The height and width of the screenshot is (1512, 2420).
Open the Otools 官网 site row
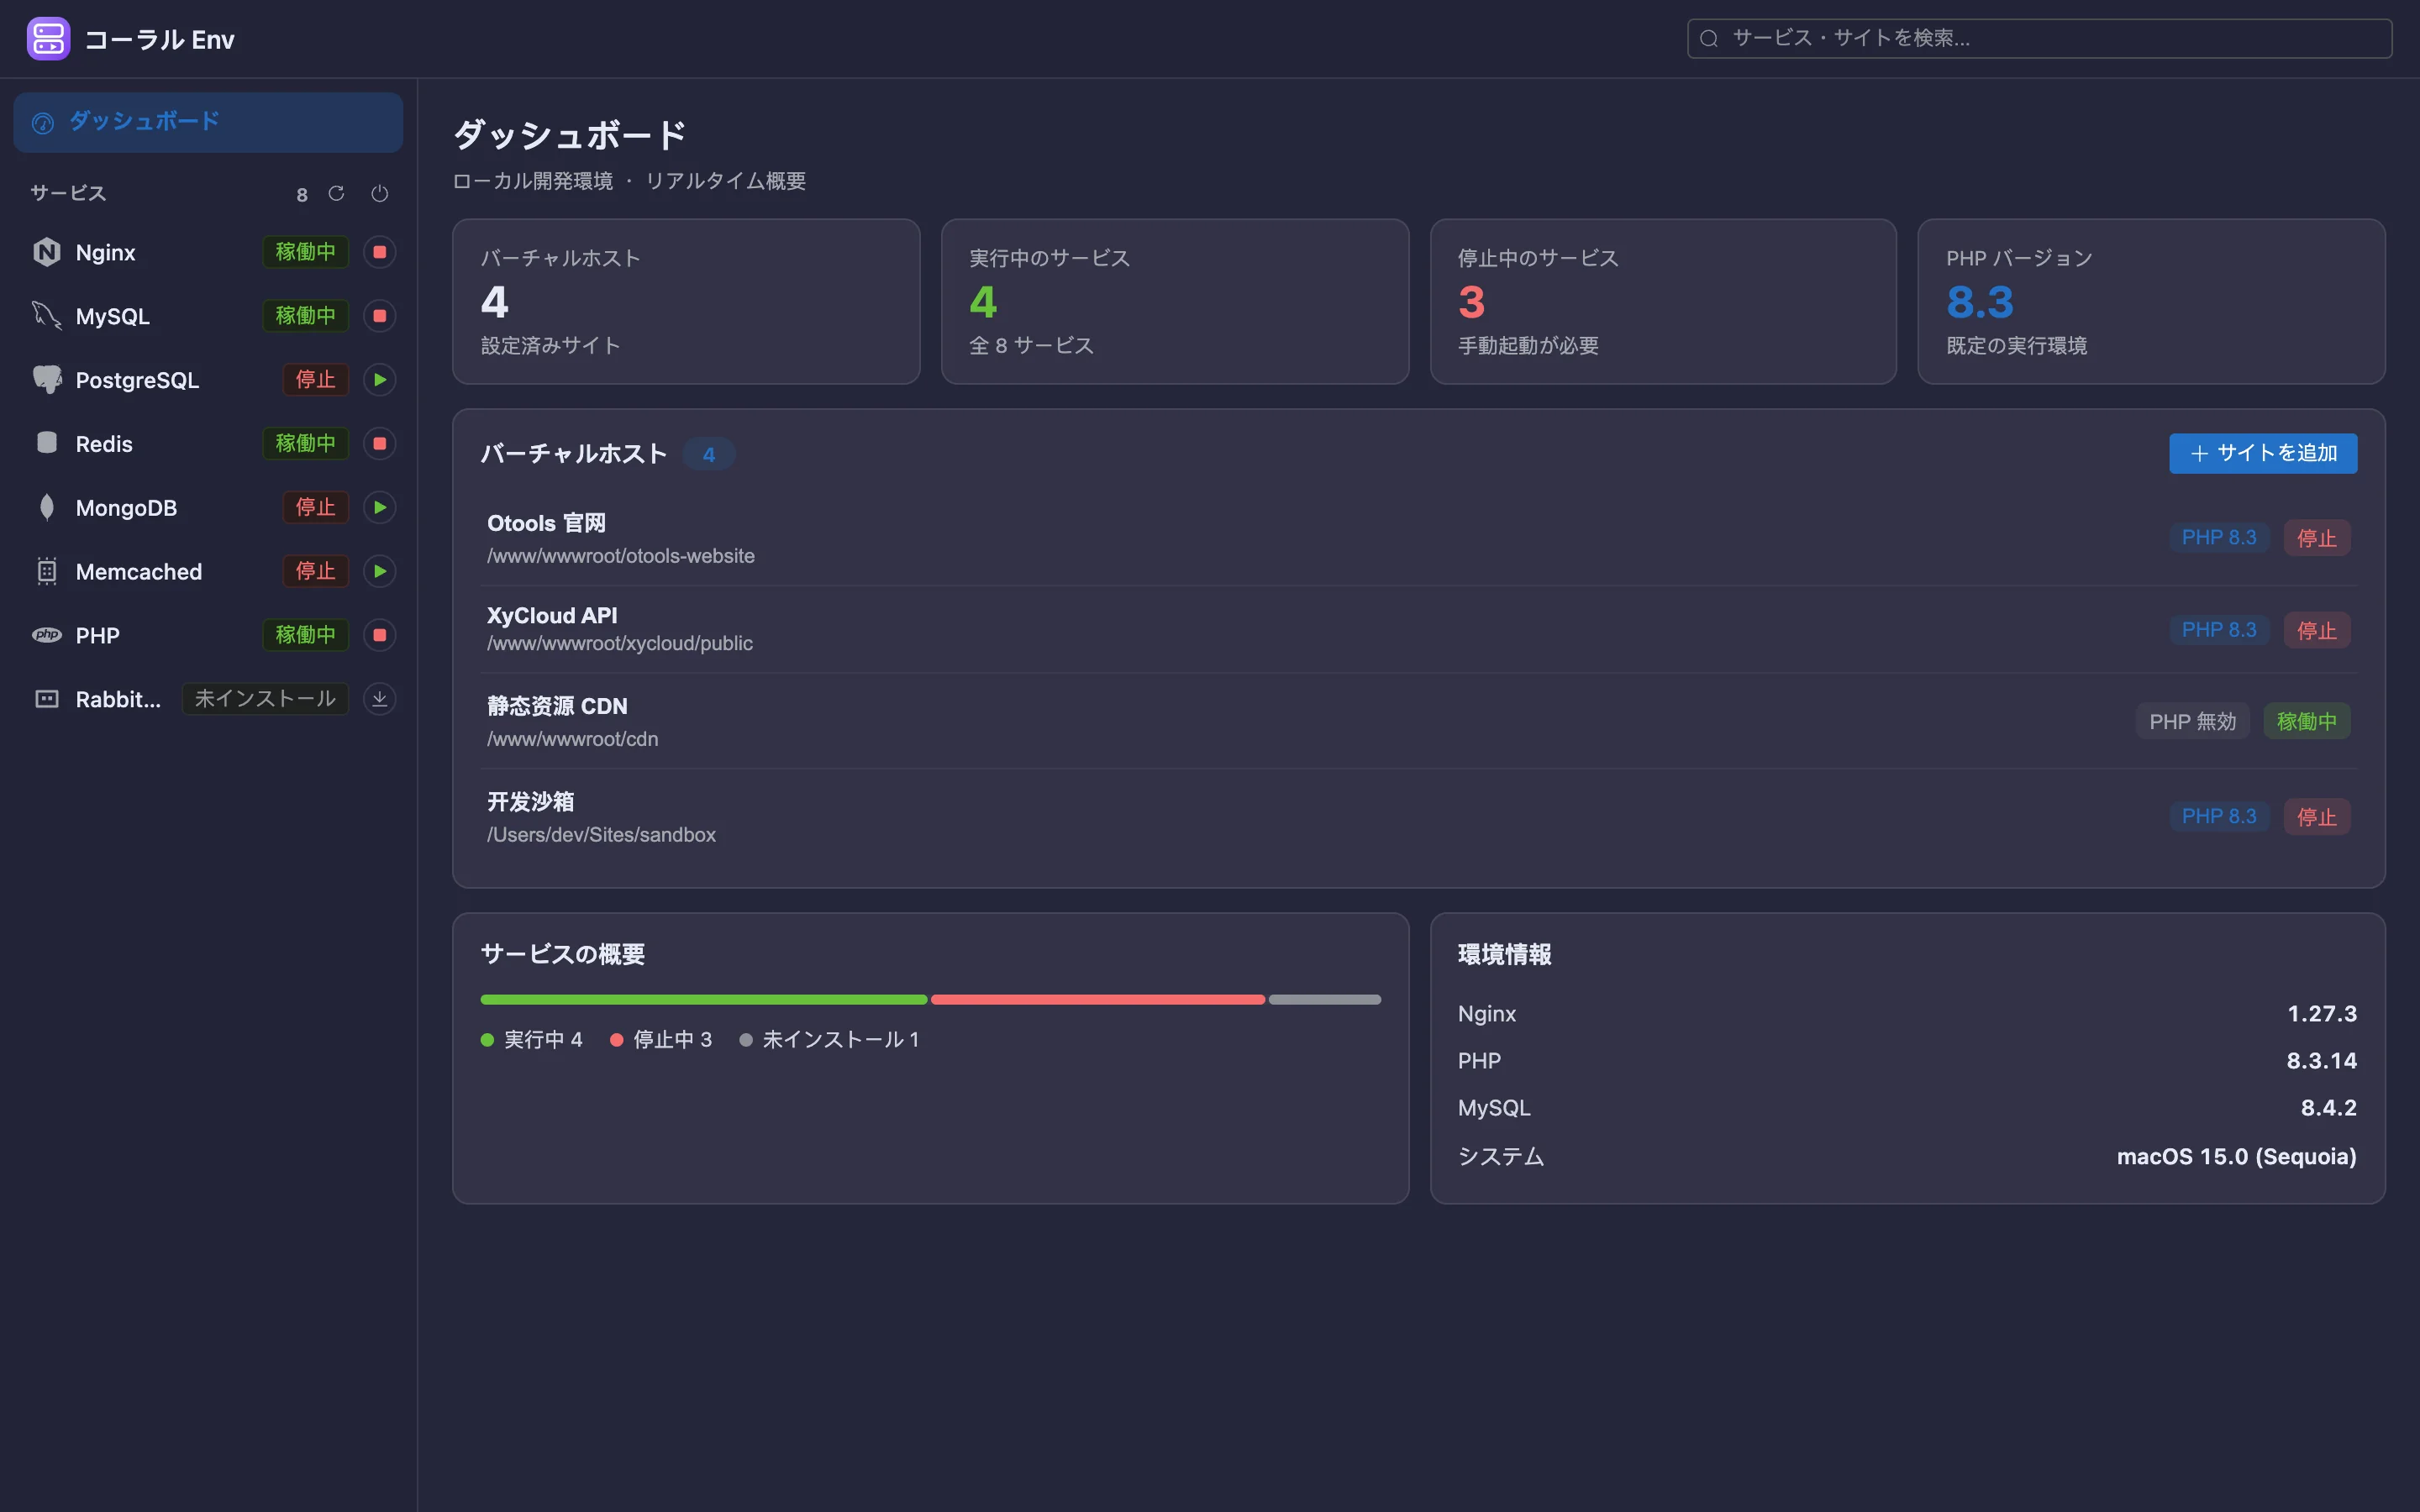(x=1418, y=539)
